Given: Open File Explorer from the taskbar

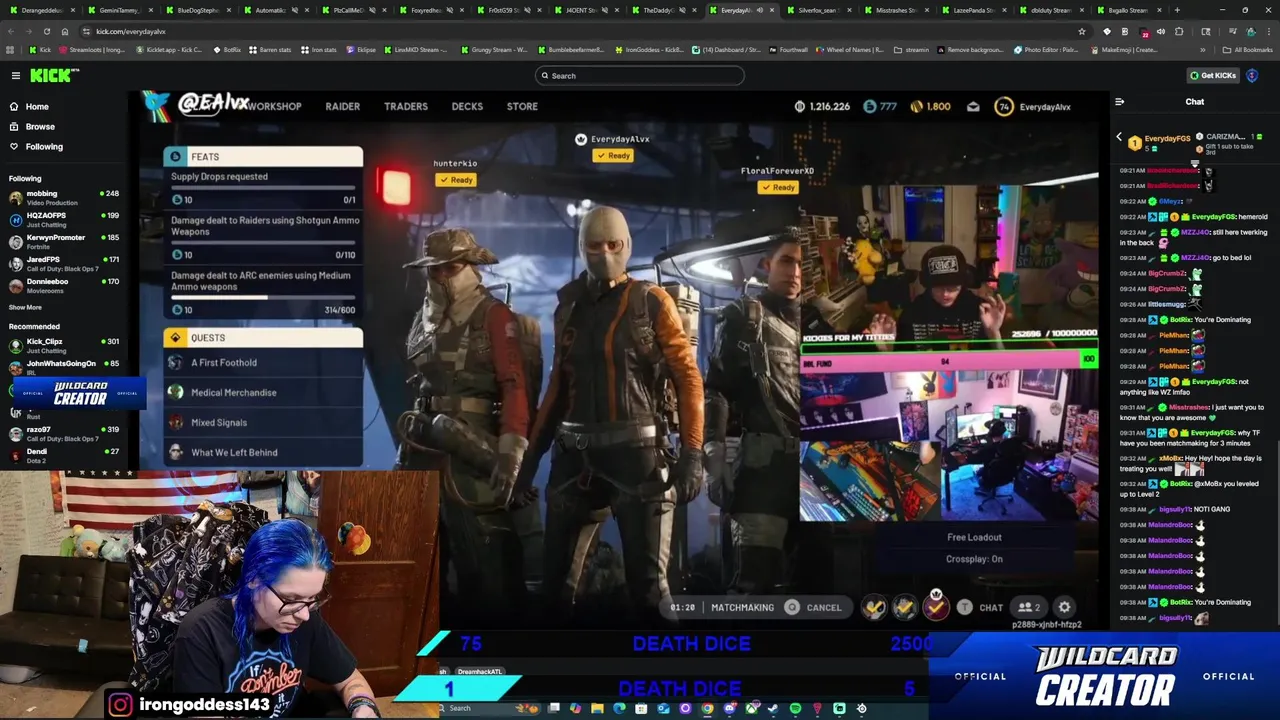Looking at the screenshot, I should tap(597, 708).
